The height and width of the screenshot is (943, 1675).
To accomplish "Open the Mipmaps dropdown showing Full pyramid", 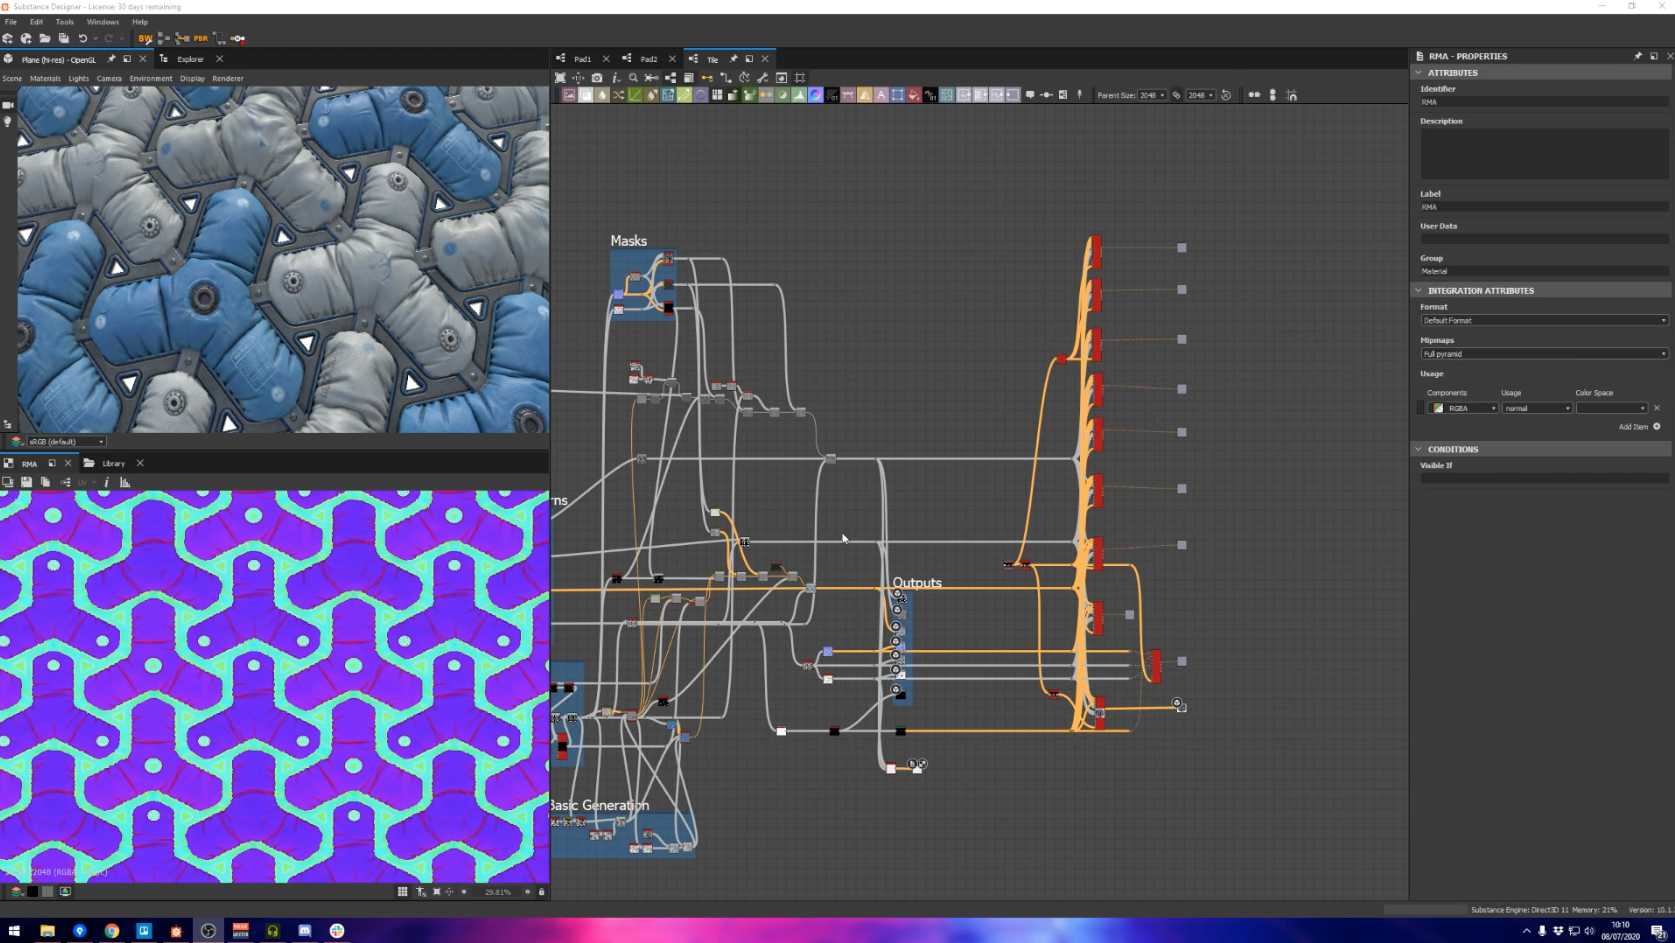I will pos(1544,354).
